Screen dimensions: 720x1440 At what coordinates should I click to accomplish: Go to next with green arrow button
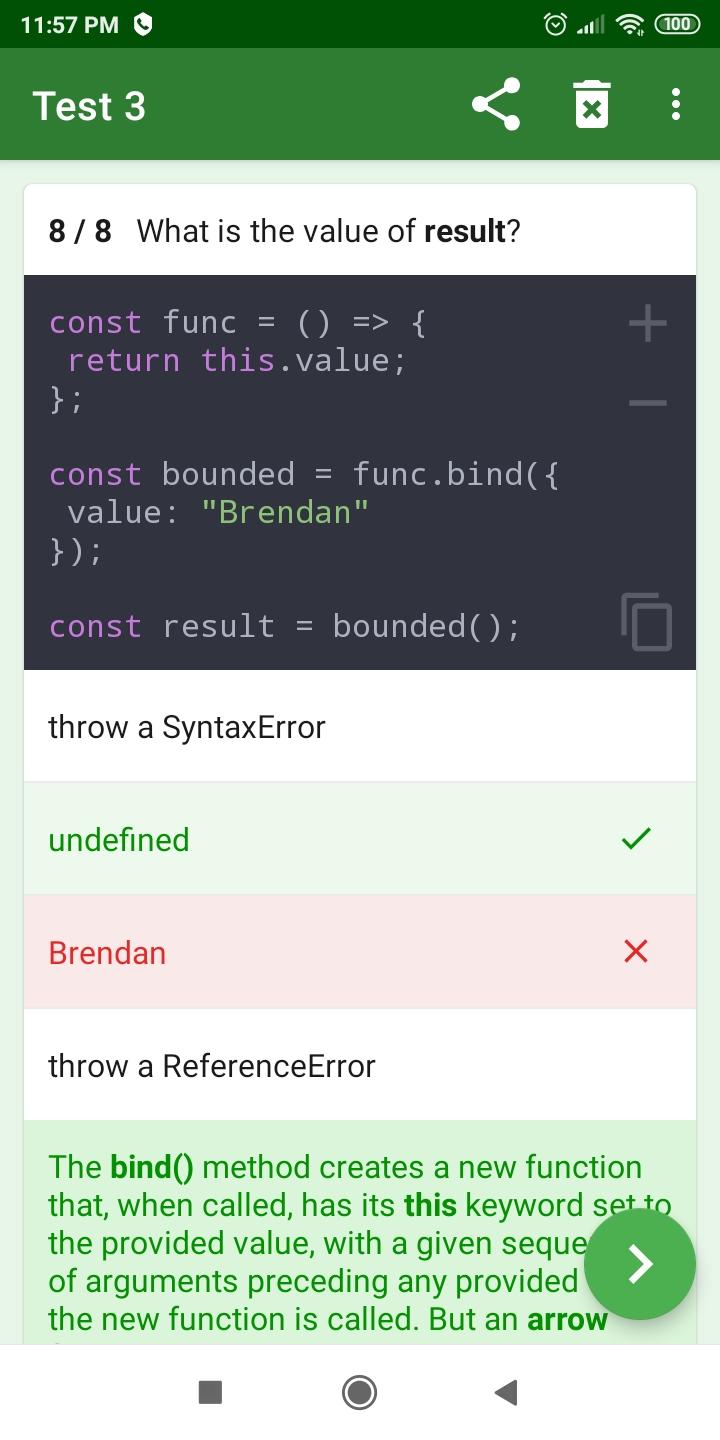point(640,1264)
